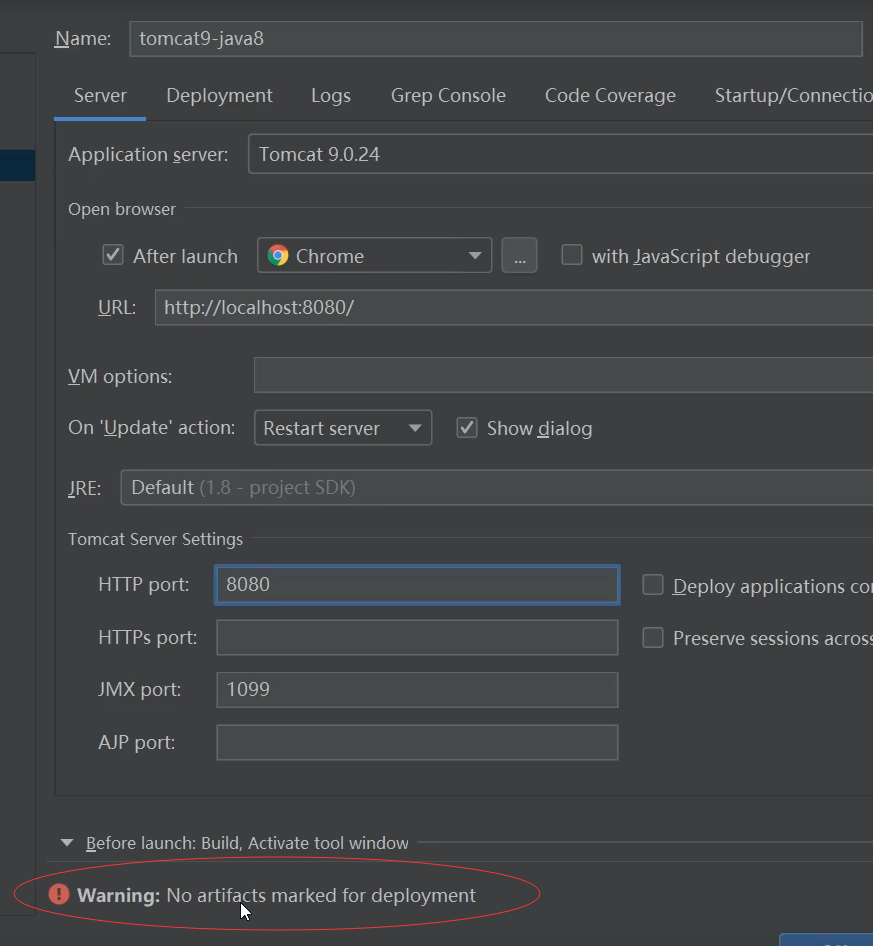Click the red warning error icon
The height and width of the screenshot is (946, 873).
tap(59, 894)
